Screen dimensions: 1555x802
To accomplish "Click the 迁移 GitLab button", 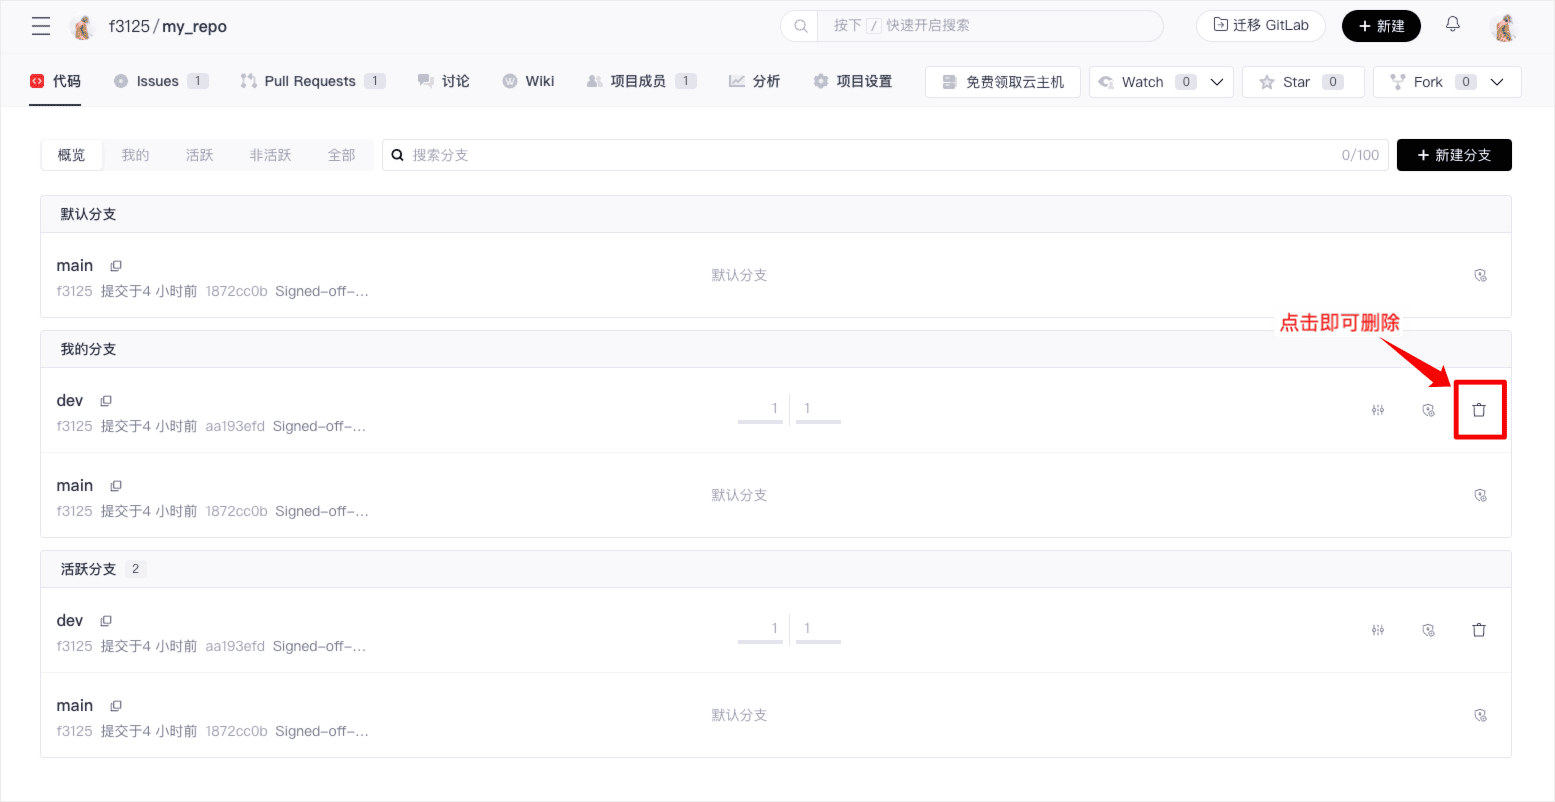I will click(x=1260, y=26).
